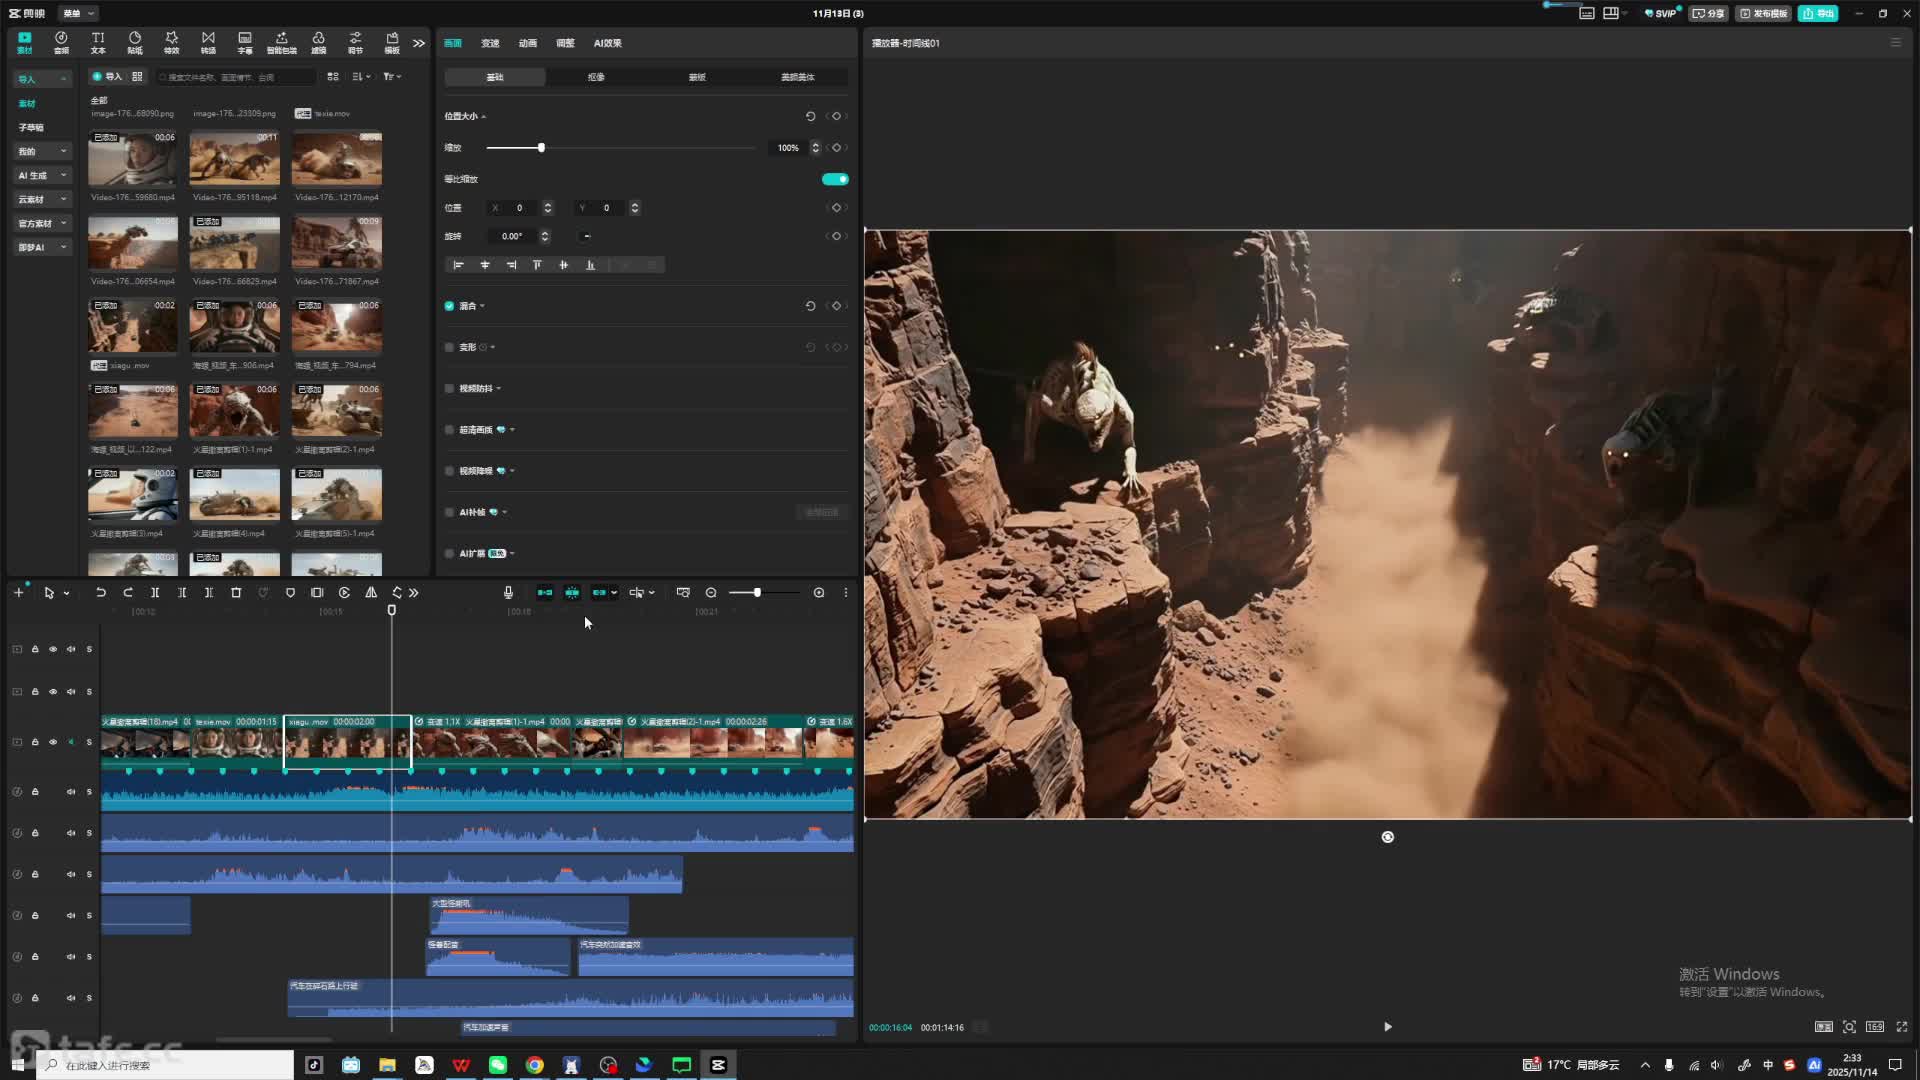Click the microphone record voiceover icon
This screenshot has width=1920, height=1080.
pos(508,593)
